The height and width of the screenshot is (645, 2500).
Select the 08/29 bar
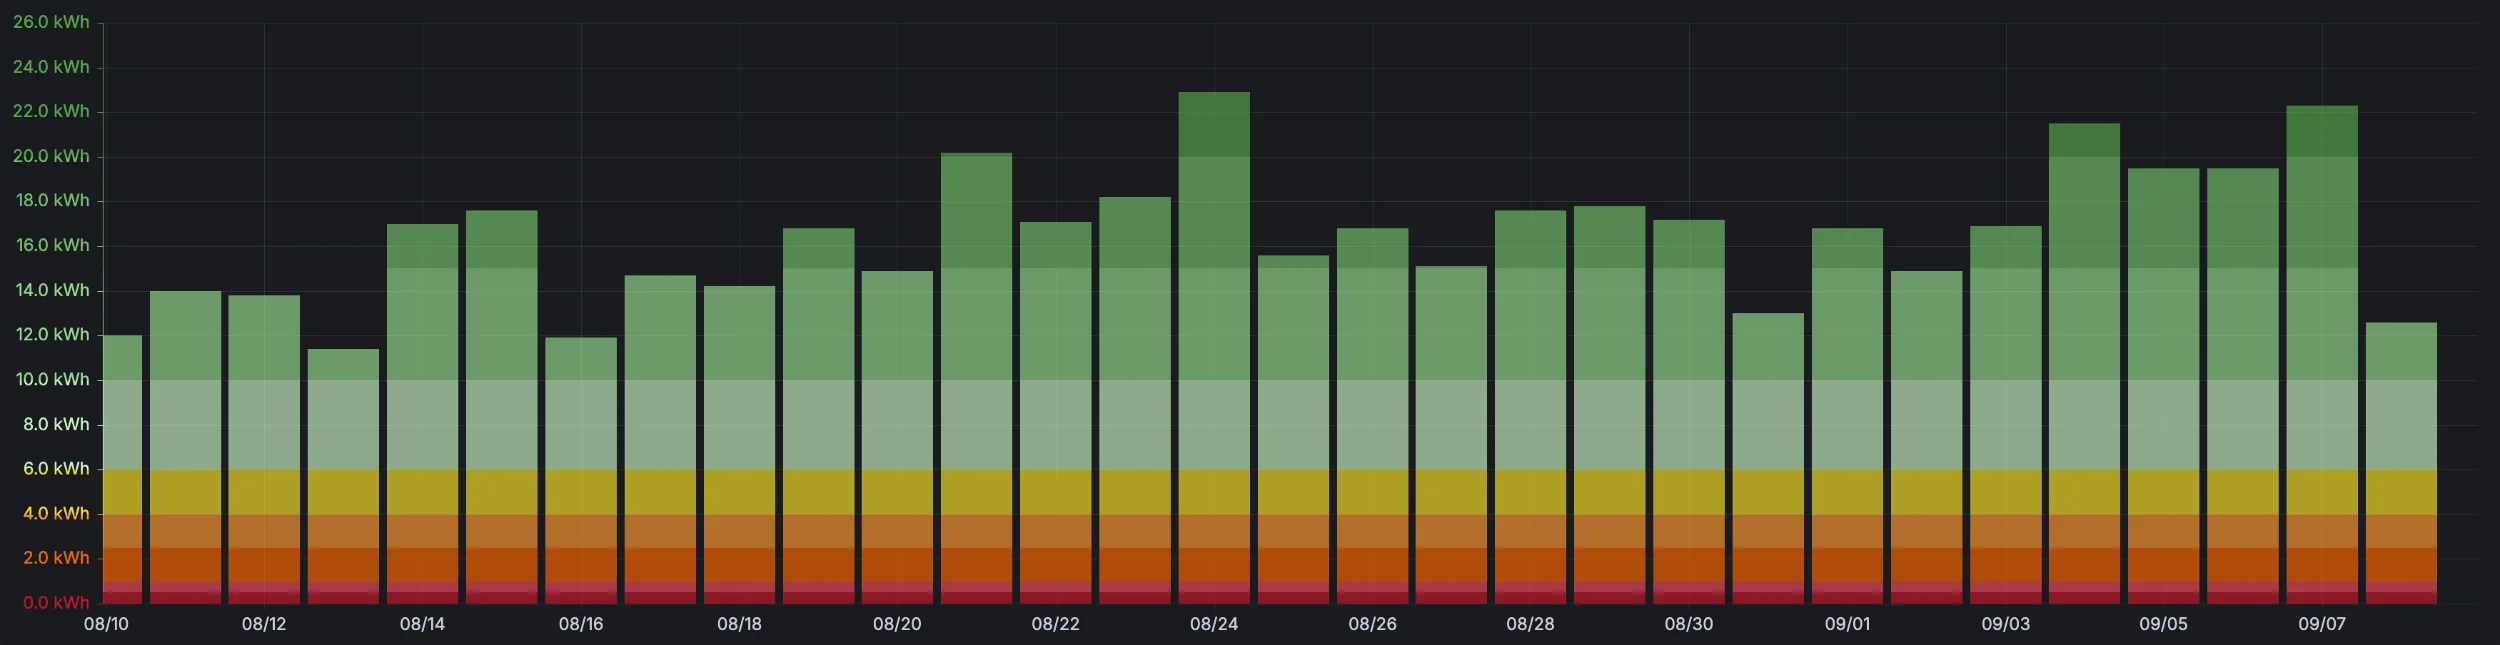tap(1609, 405)
